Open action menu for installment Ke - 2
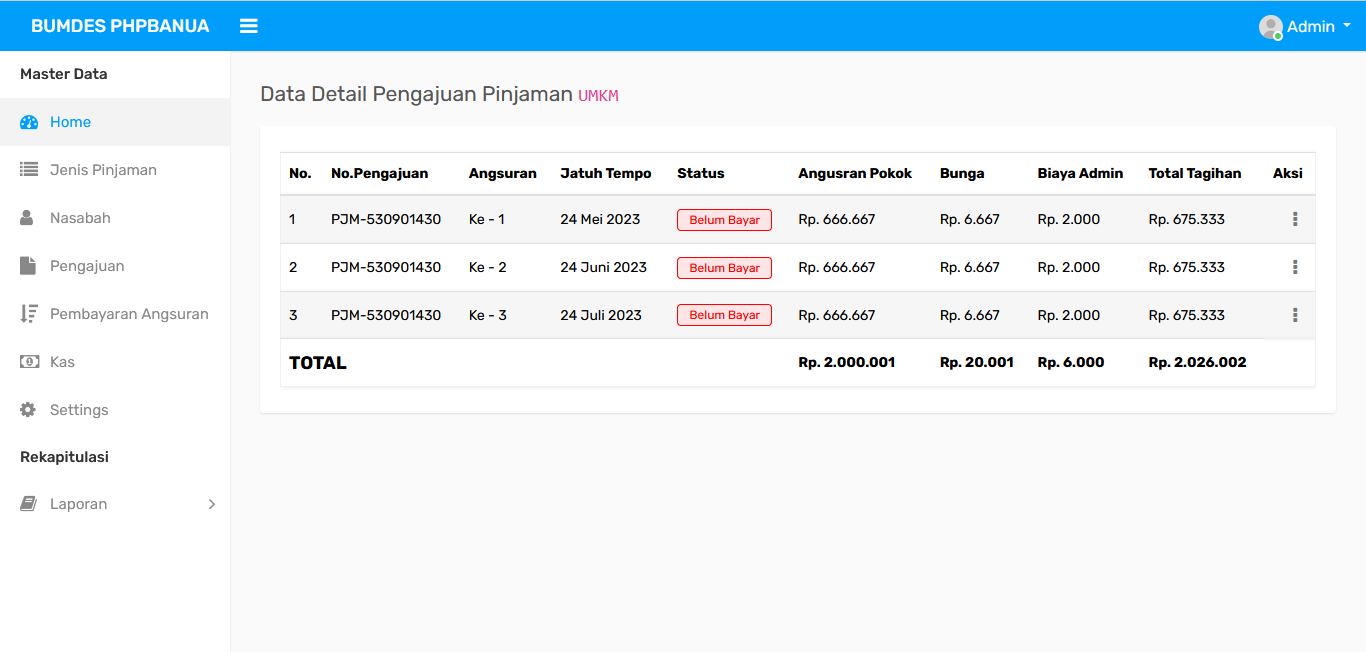This screenshot has height=652, width=1366. [x=1295, y=267]
